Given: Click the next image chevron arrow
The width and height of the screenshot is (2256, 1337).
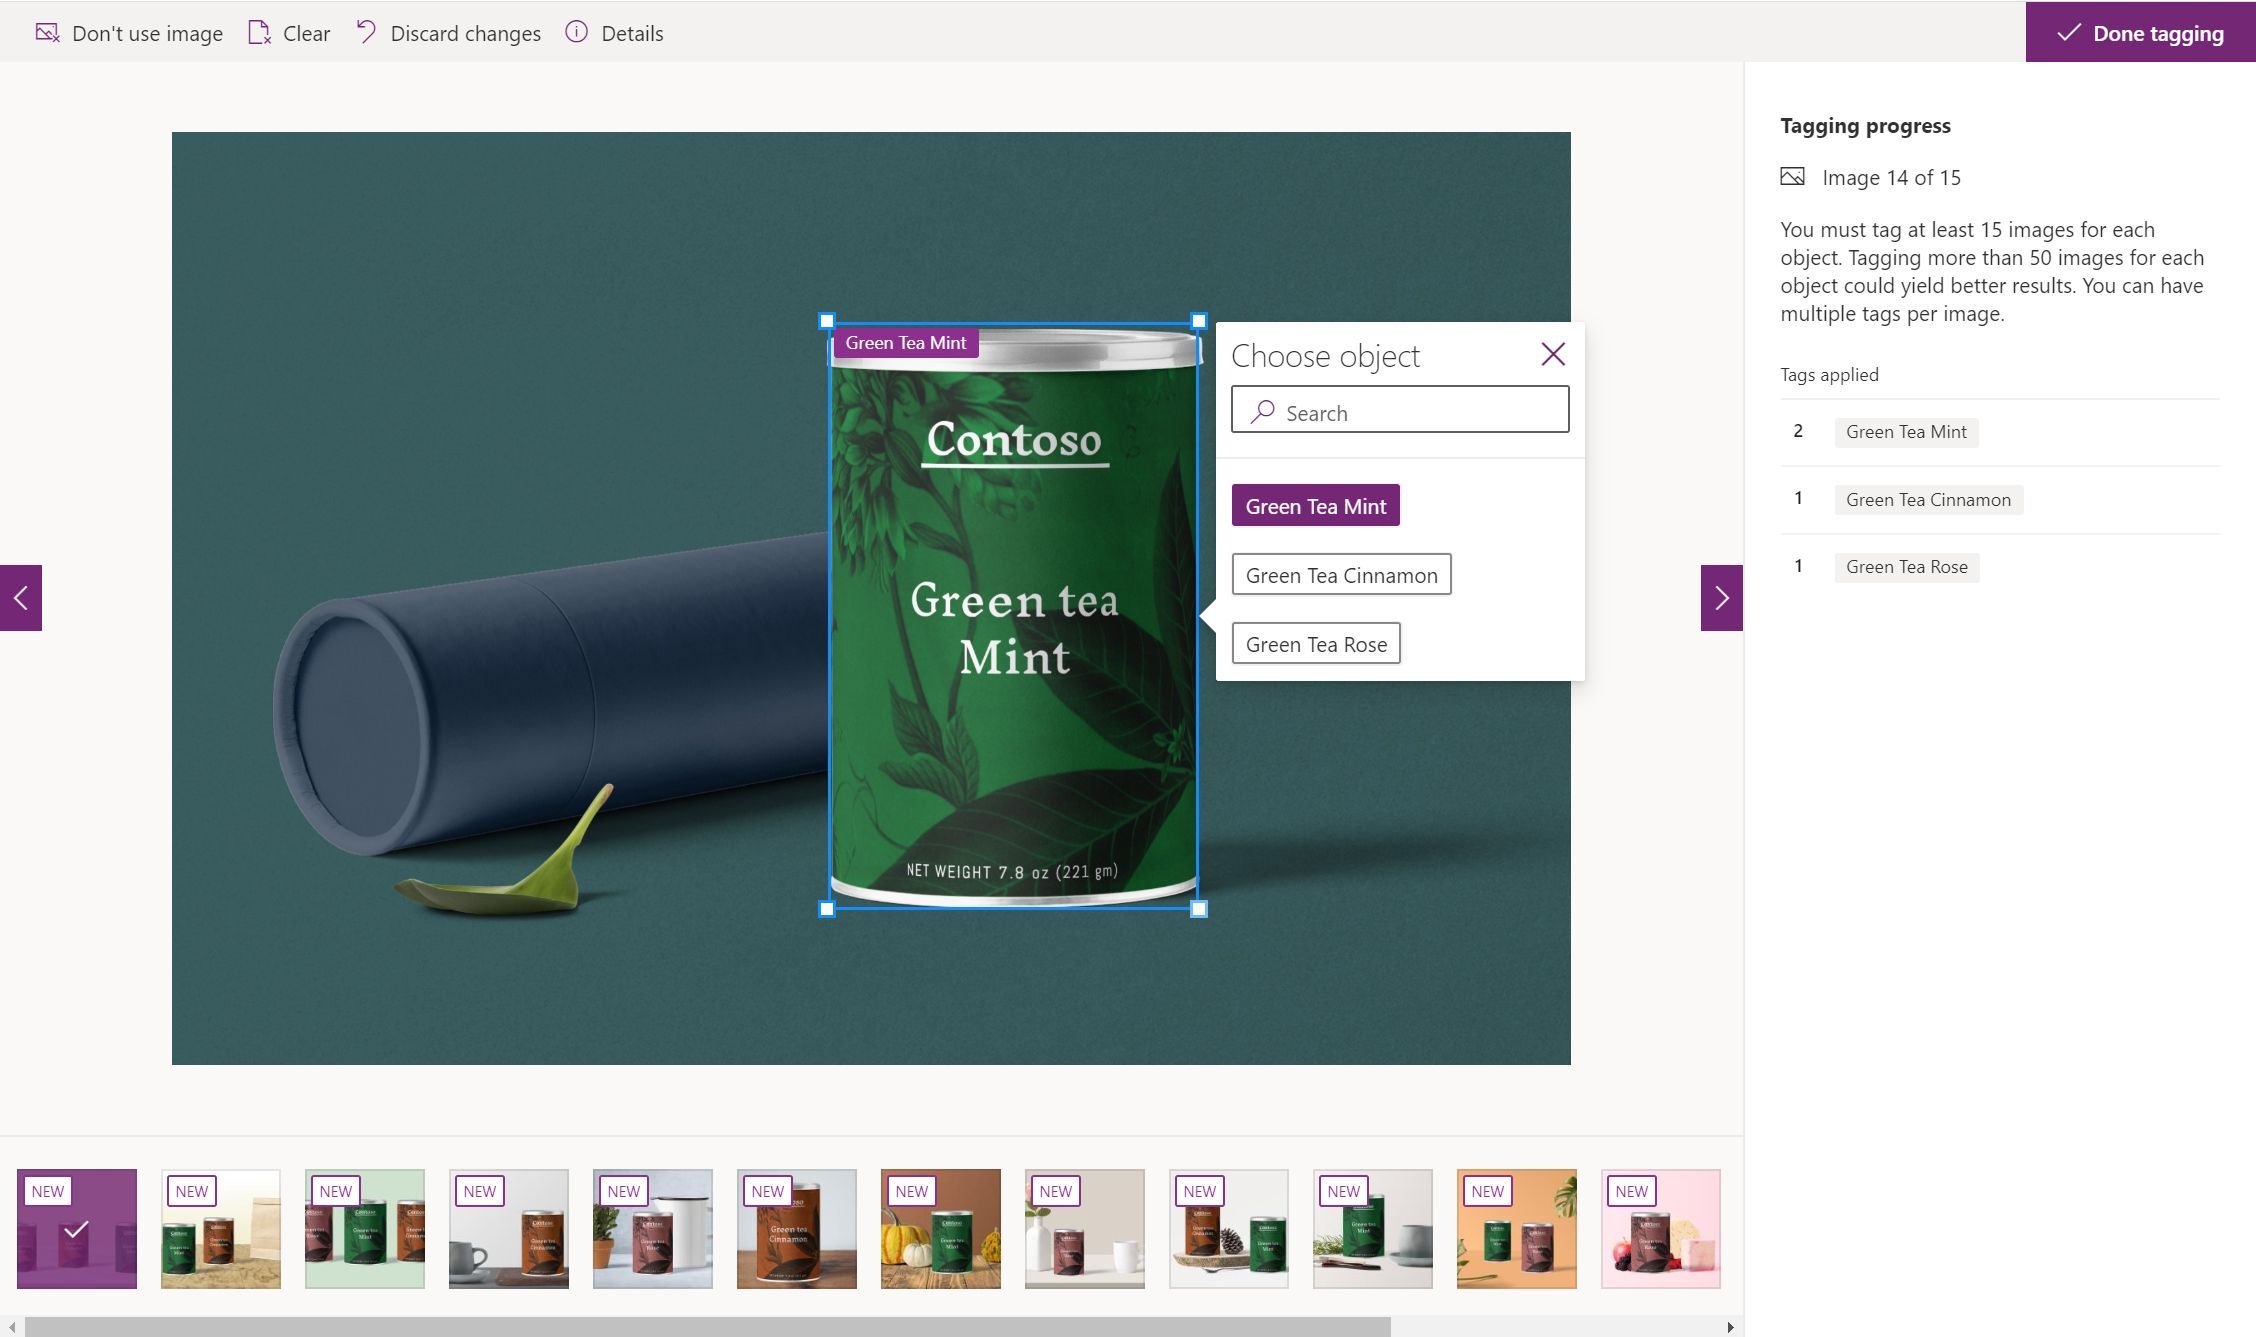Looking at the screenshot, I should (1721, 597).
